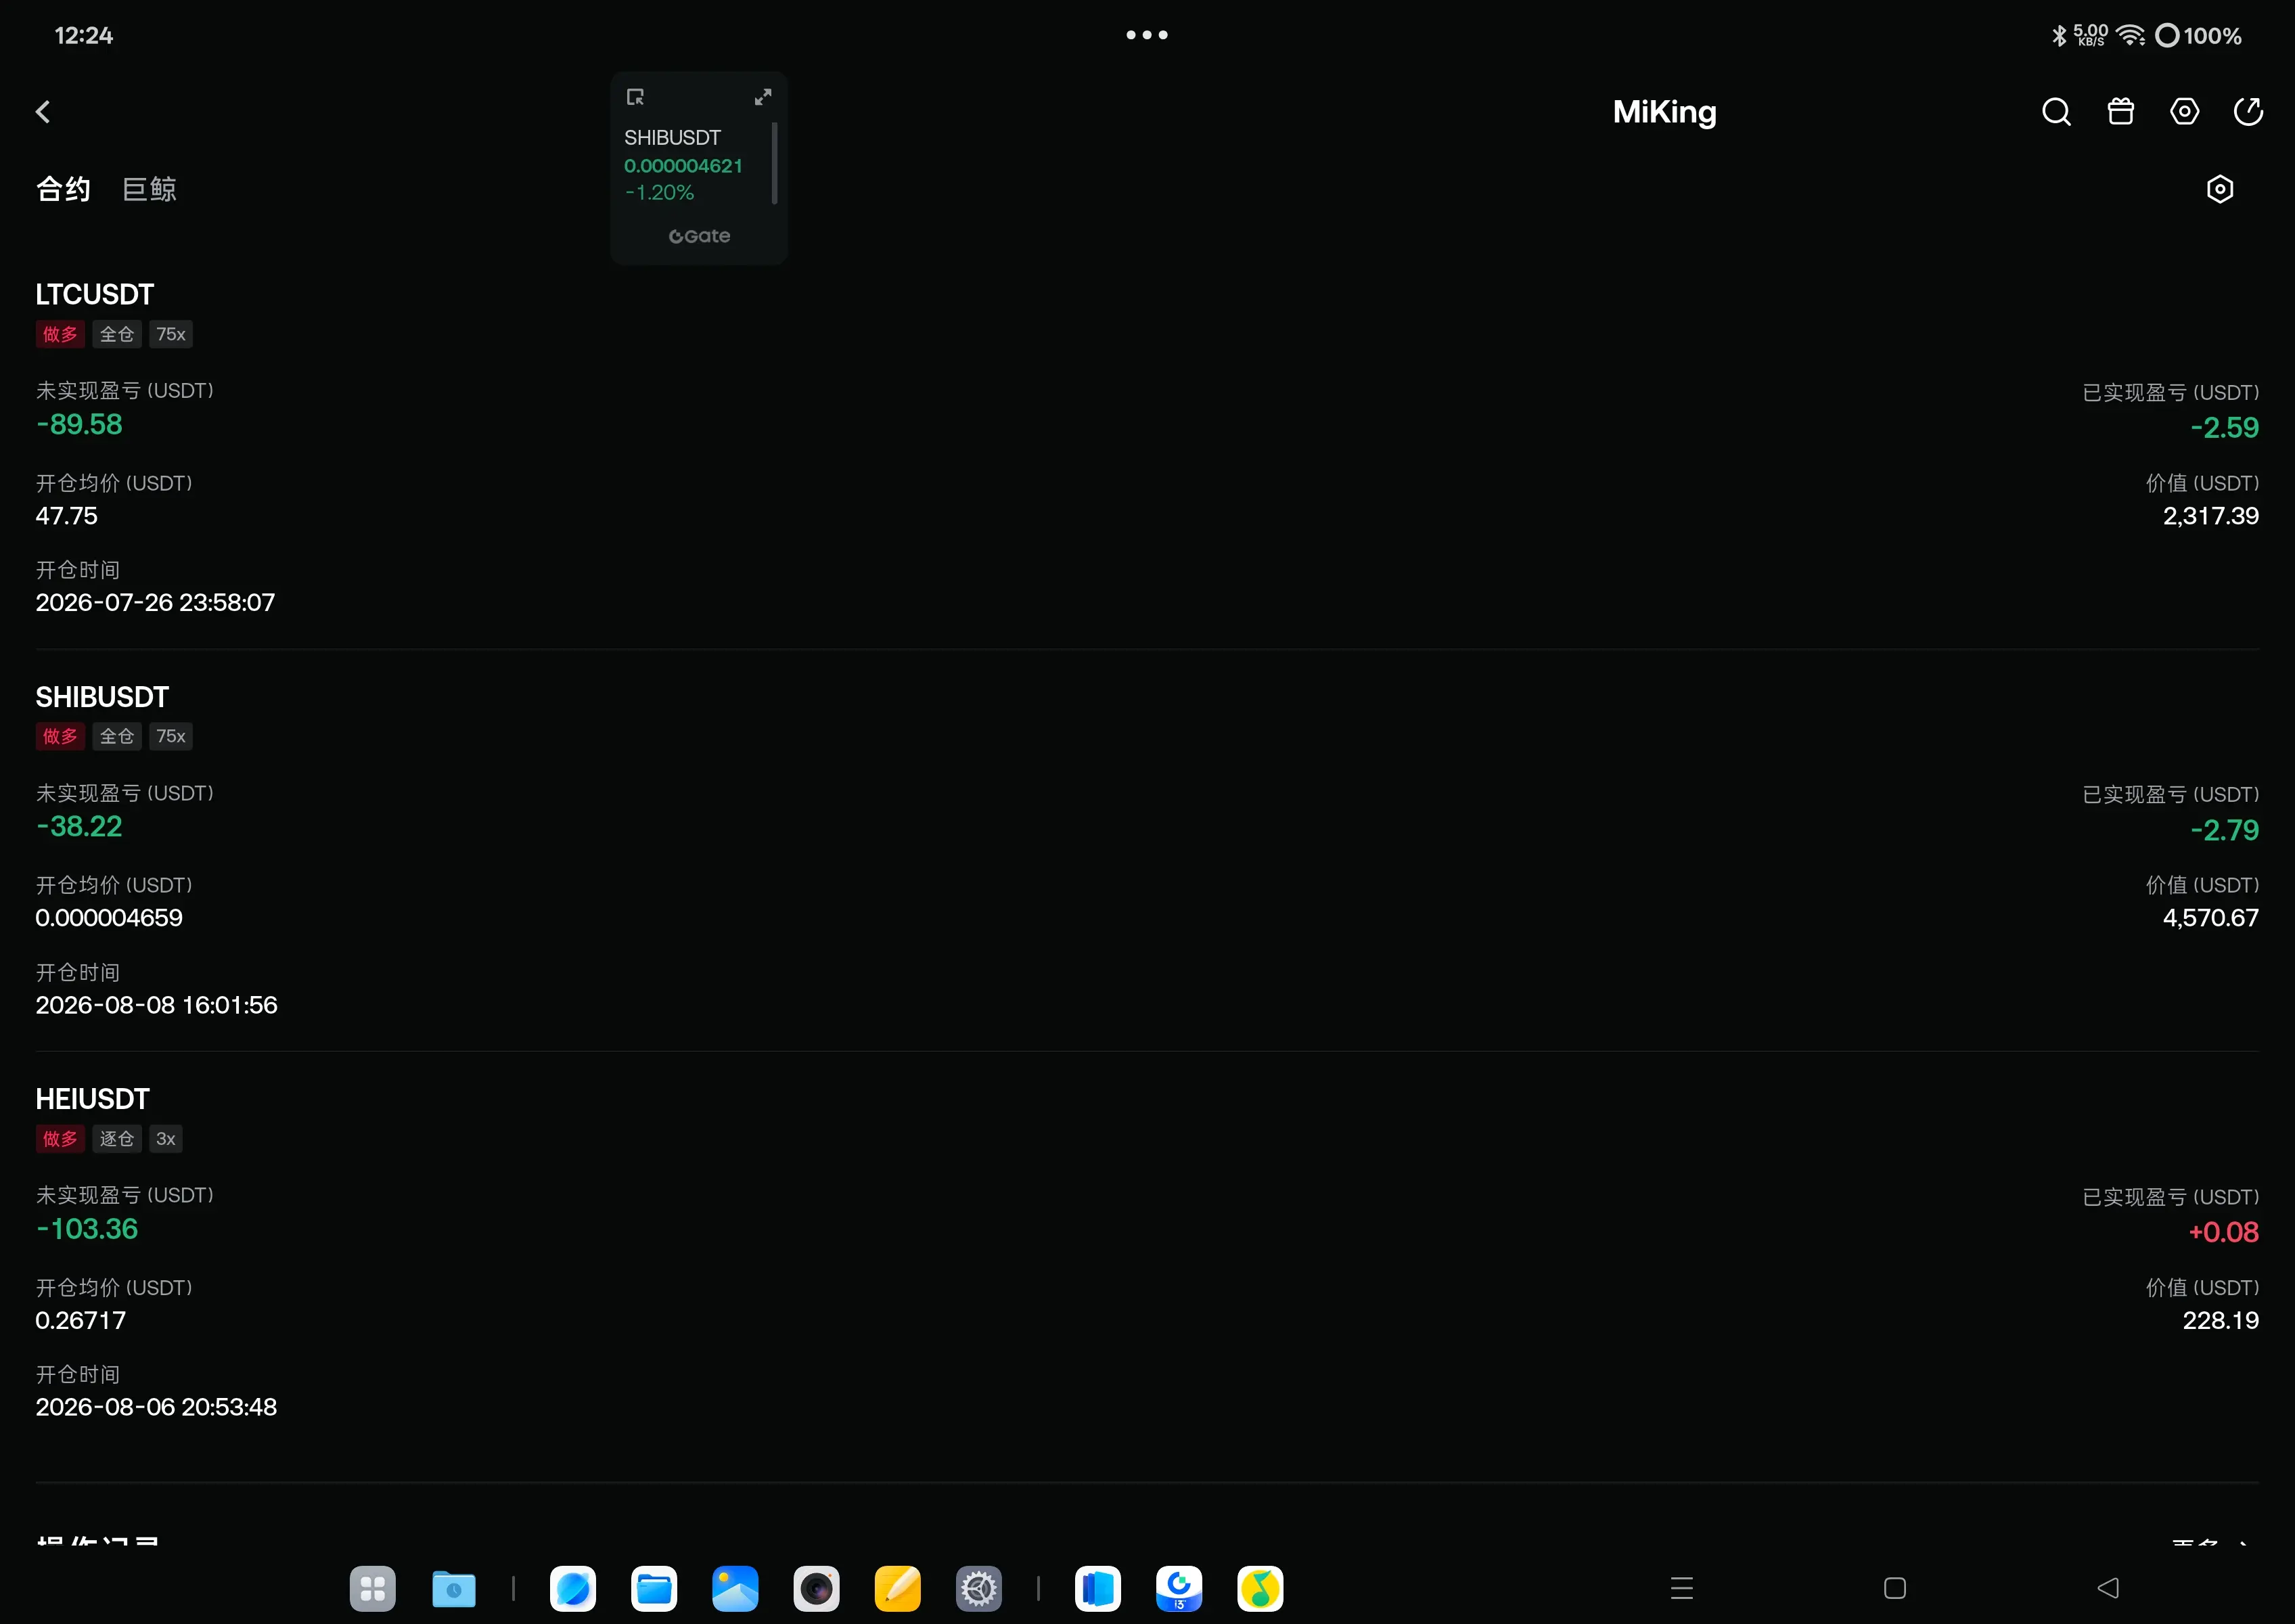Tap SHIBUSDT label in floating widget

[x=672, y=138]
